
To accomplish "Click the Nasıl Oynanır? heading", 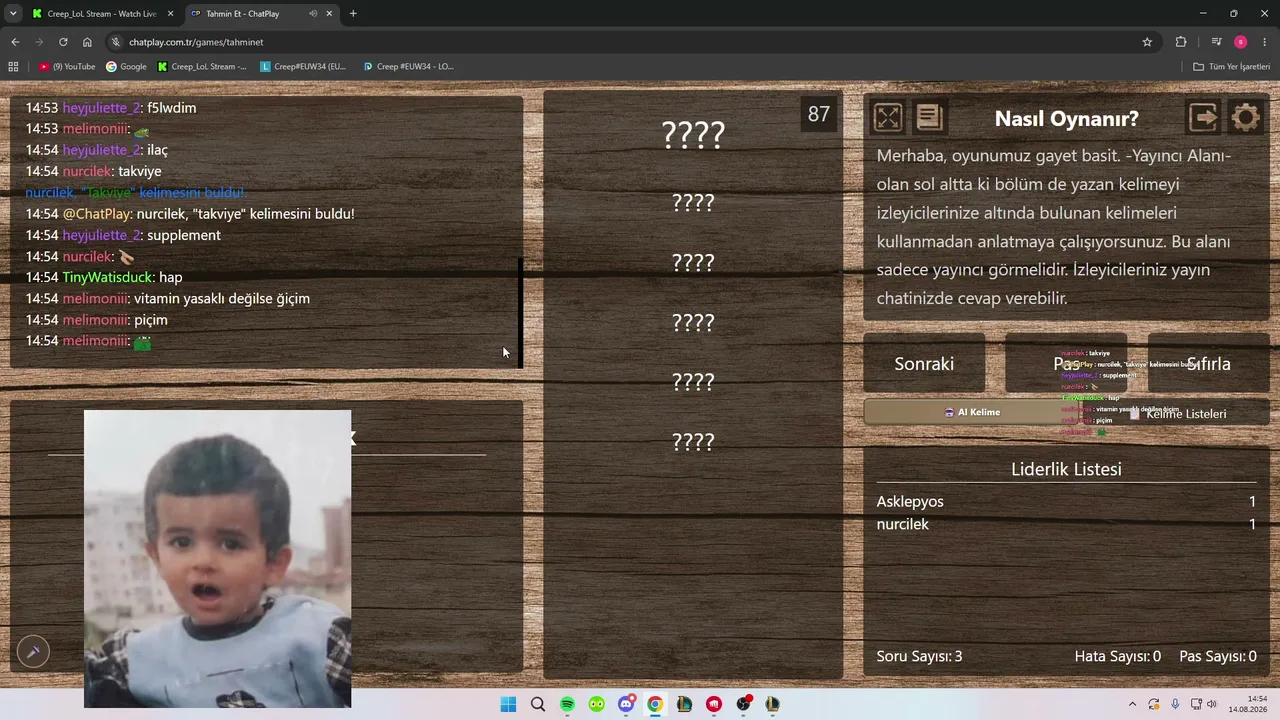I will pyautogui.click(x=1066, y=118).
